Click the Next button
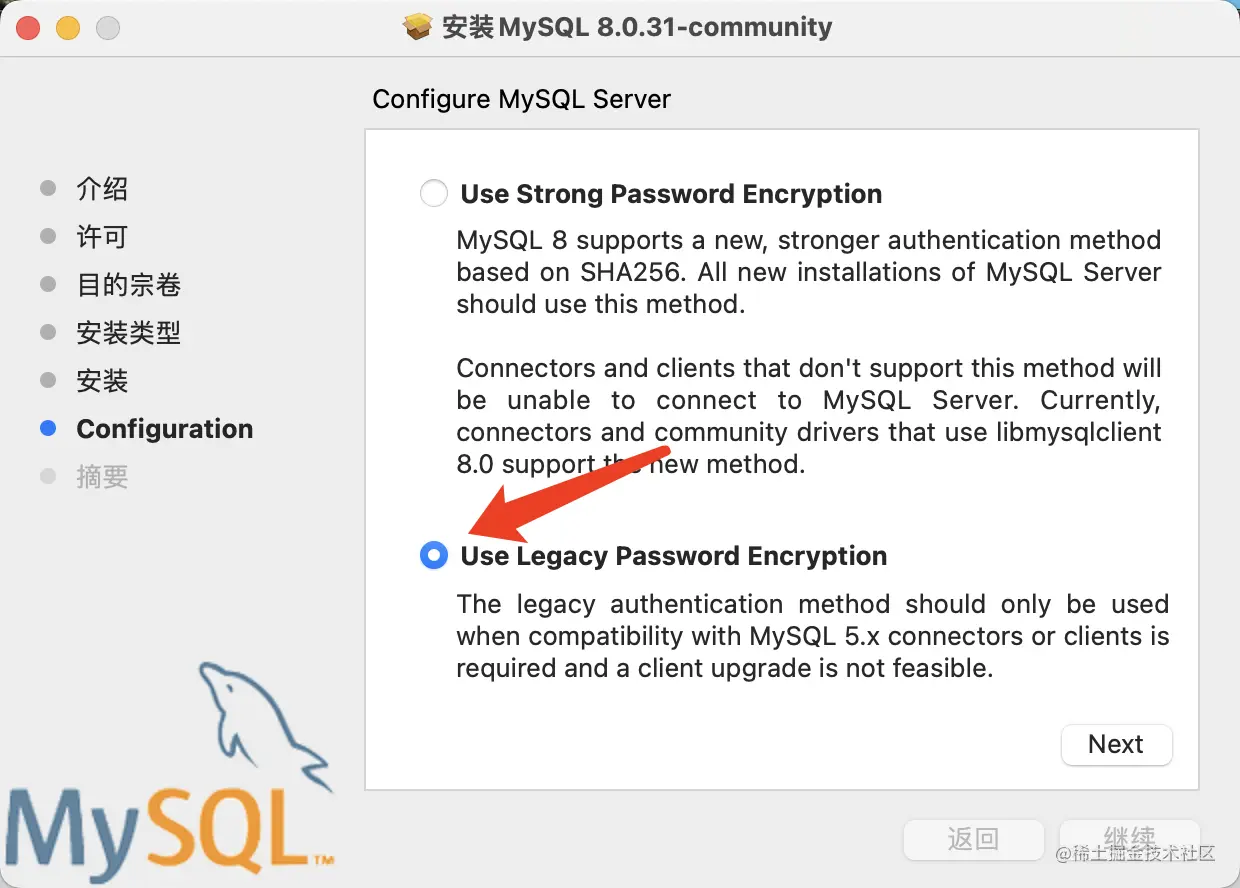The image size is (1240, 888). [1116, 744]
